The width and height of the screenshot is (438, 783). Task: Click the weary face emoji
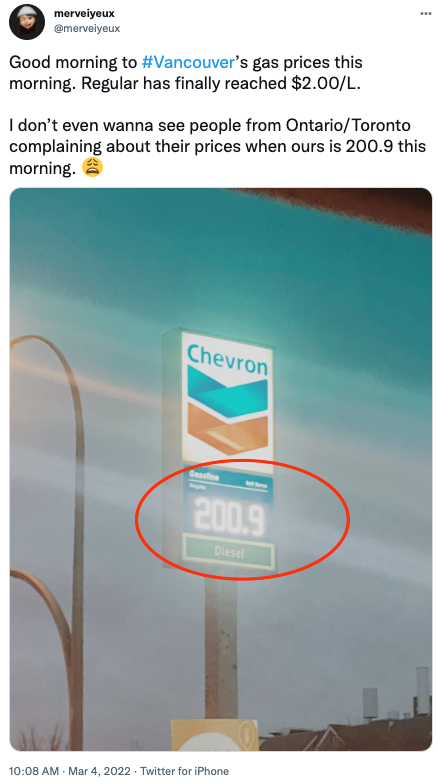coord(92,167)
